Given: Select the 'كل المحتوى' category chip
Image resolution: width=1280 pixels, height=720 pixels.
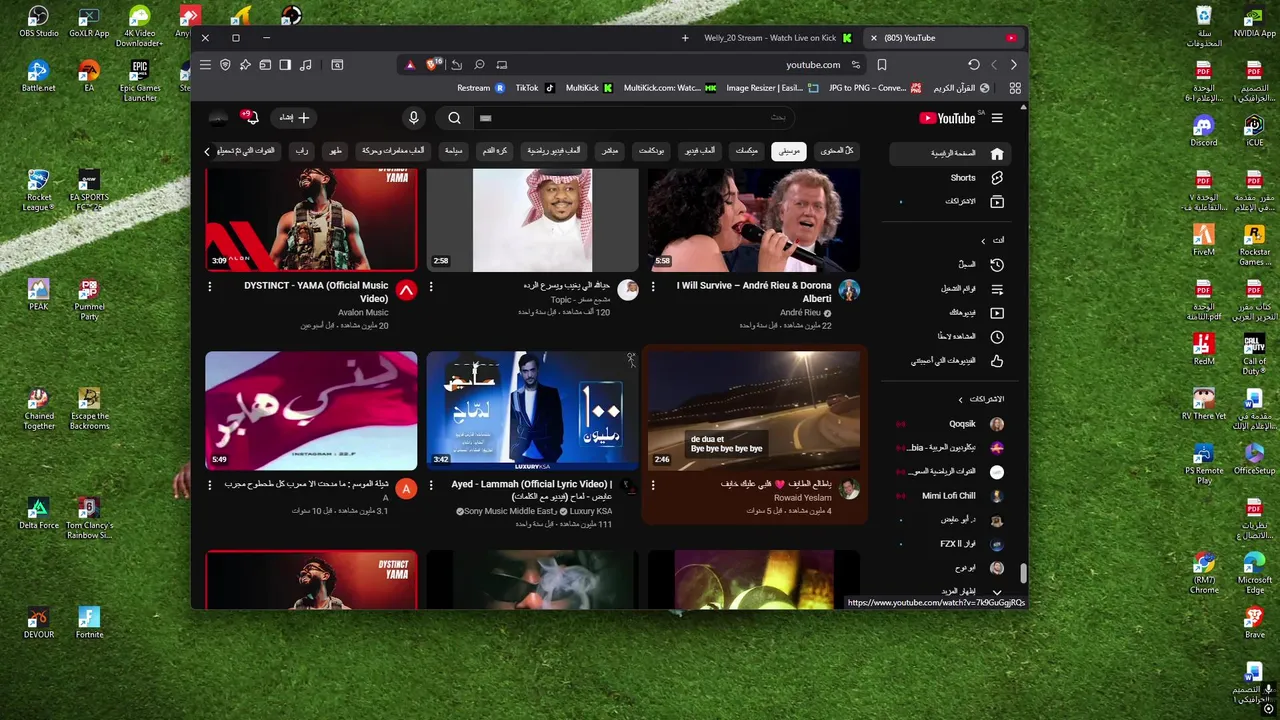Looking at the screenshot, I should pos(836,151).
